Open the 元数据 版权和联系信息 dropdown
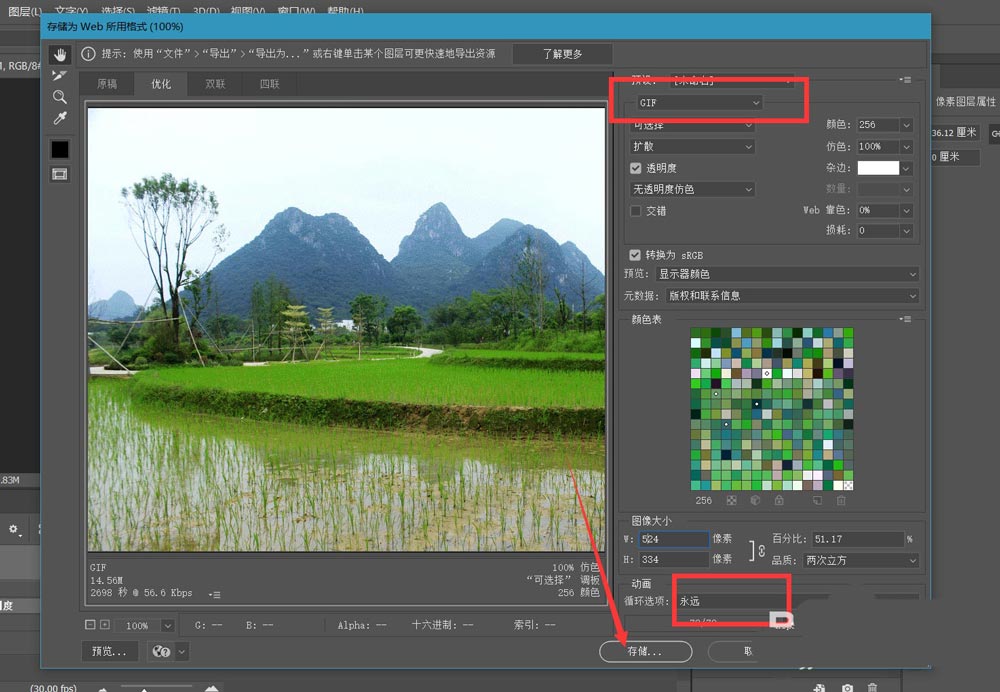 coord(792,295)
